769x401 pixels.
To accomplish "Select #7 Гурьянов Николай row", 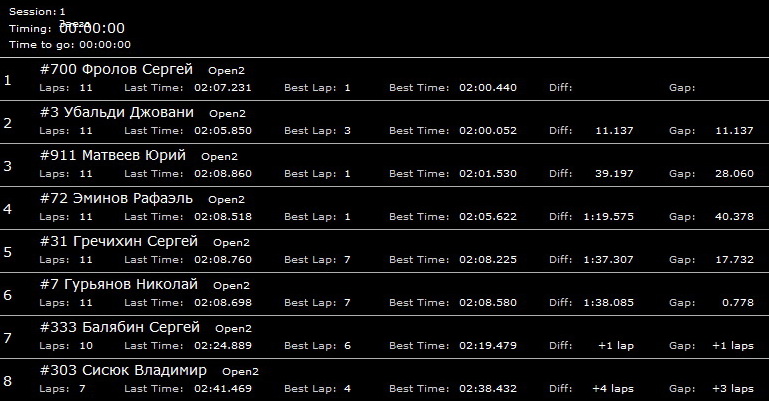I will click(384, 294).
